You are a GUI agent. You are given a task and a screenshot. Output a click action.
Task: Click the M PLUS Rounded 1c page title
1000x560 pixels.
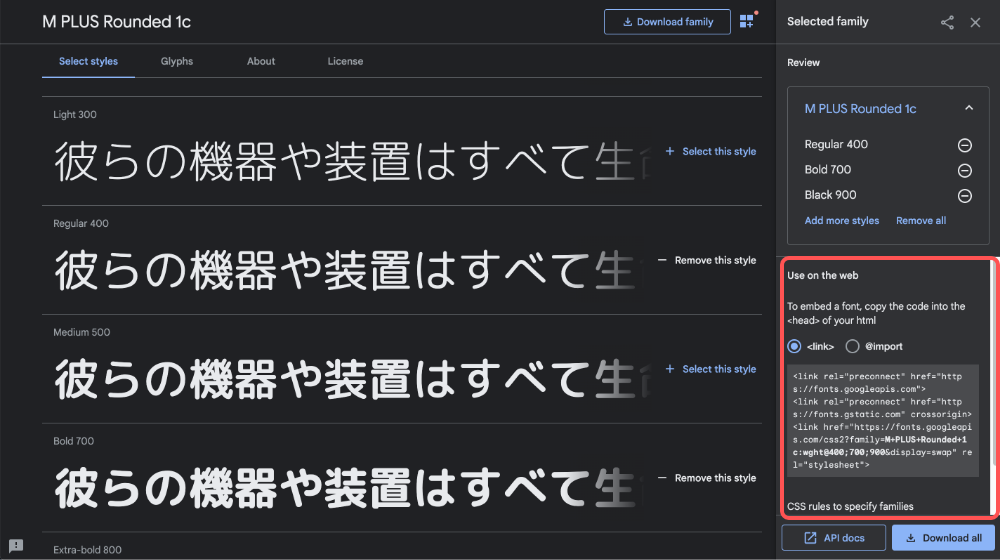pos(117,22)
